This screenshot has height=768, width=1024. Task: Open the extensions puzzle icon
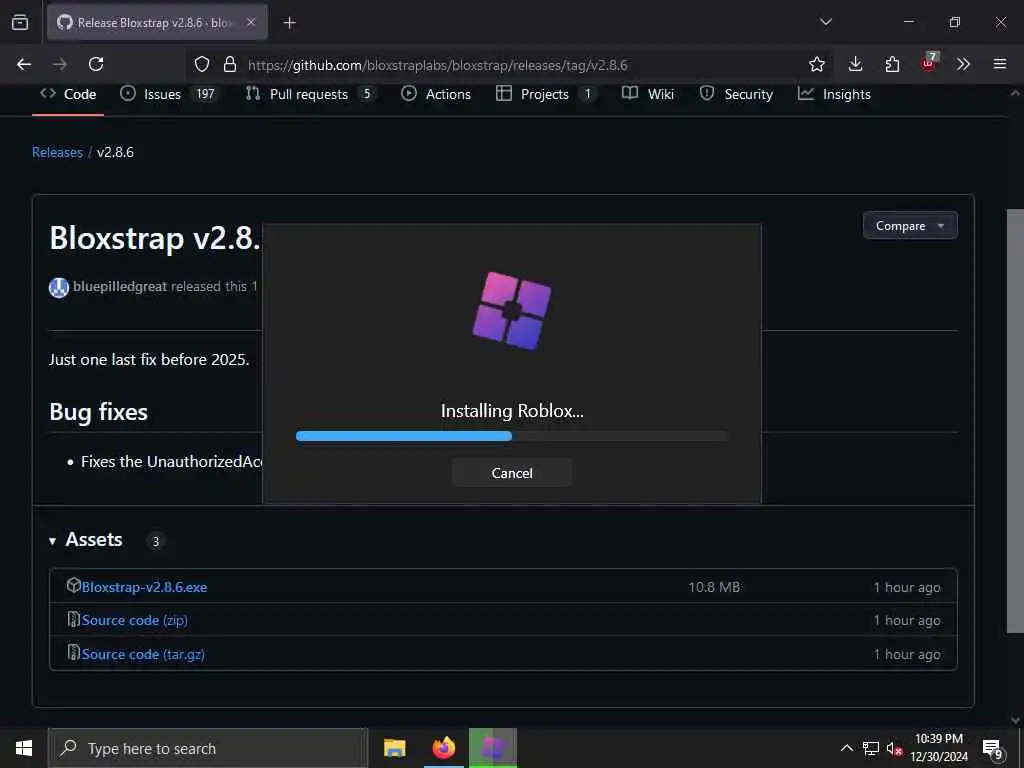(x=892, y=64)
